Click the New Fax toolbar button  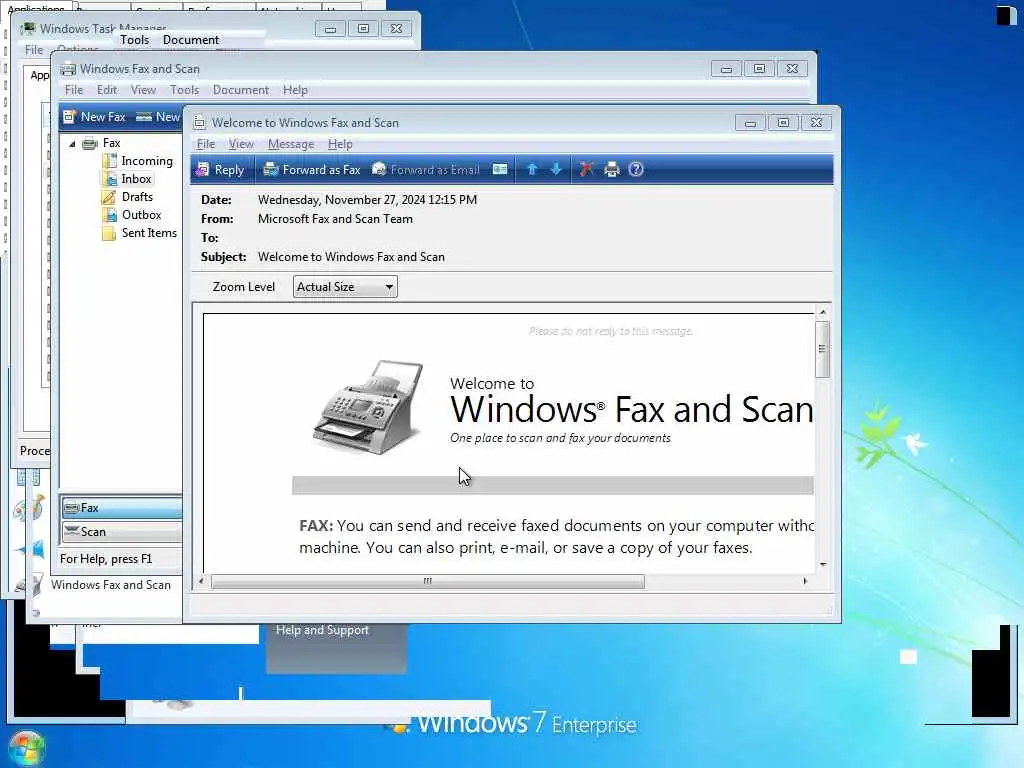click(x=94, y=117)
